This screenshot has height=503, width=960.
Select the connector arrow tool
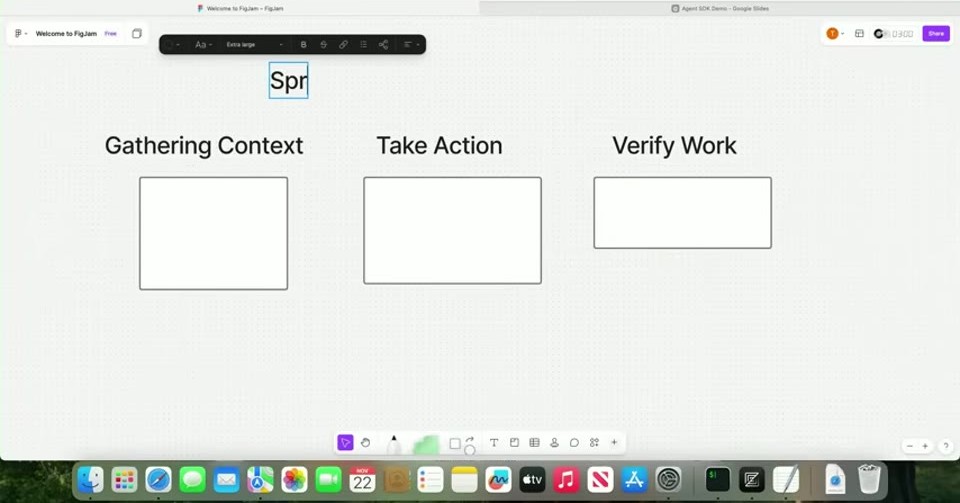(470, 440)
